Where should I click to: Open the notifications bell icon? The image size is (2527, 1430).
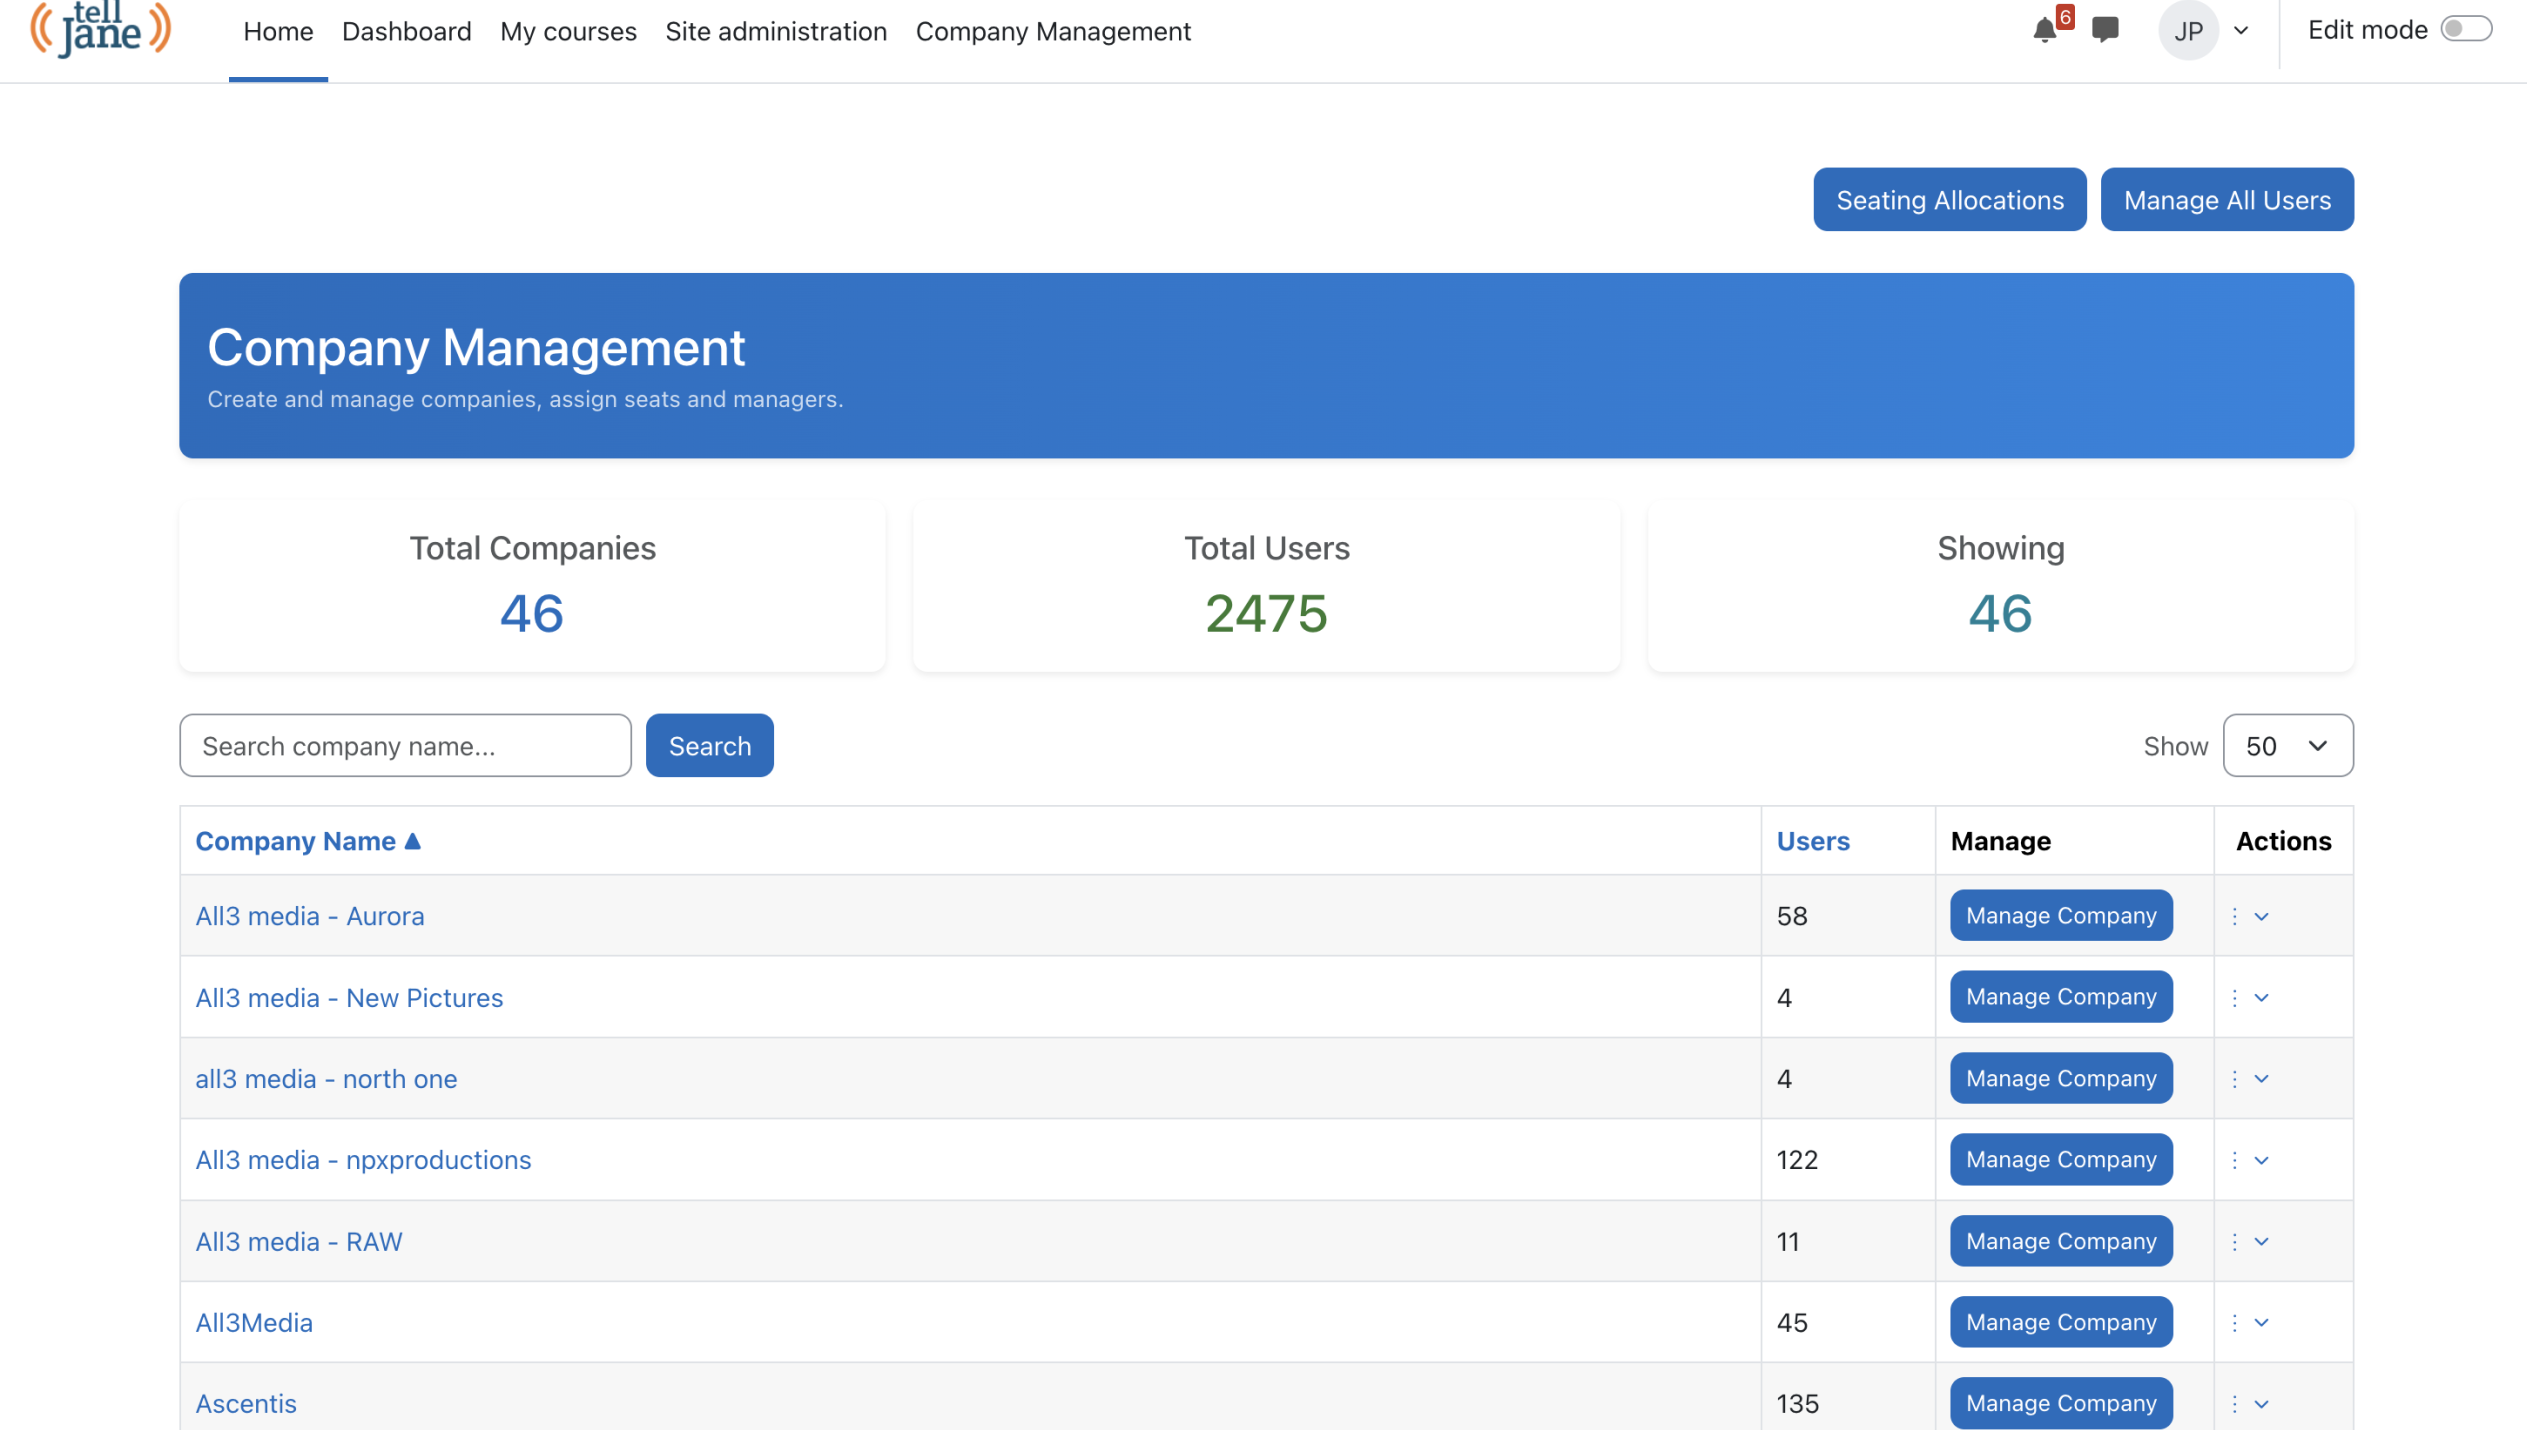2045,30
